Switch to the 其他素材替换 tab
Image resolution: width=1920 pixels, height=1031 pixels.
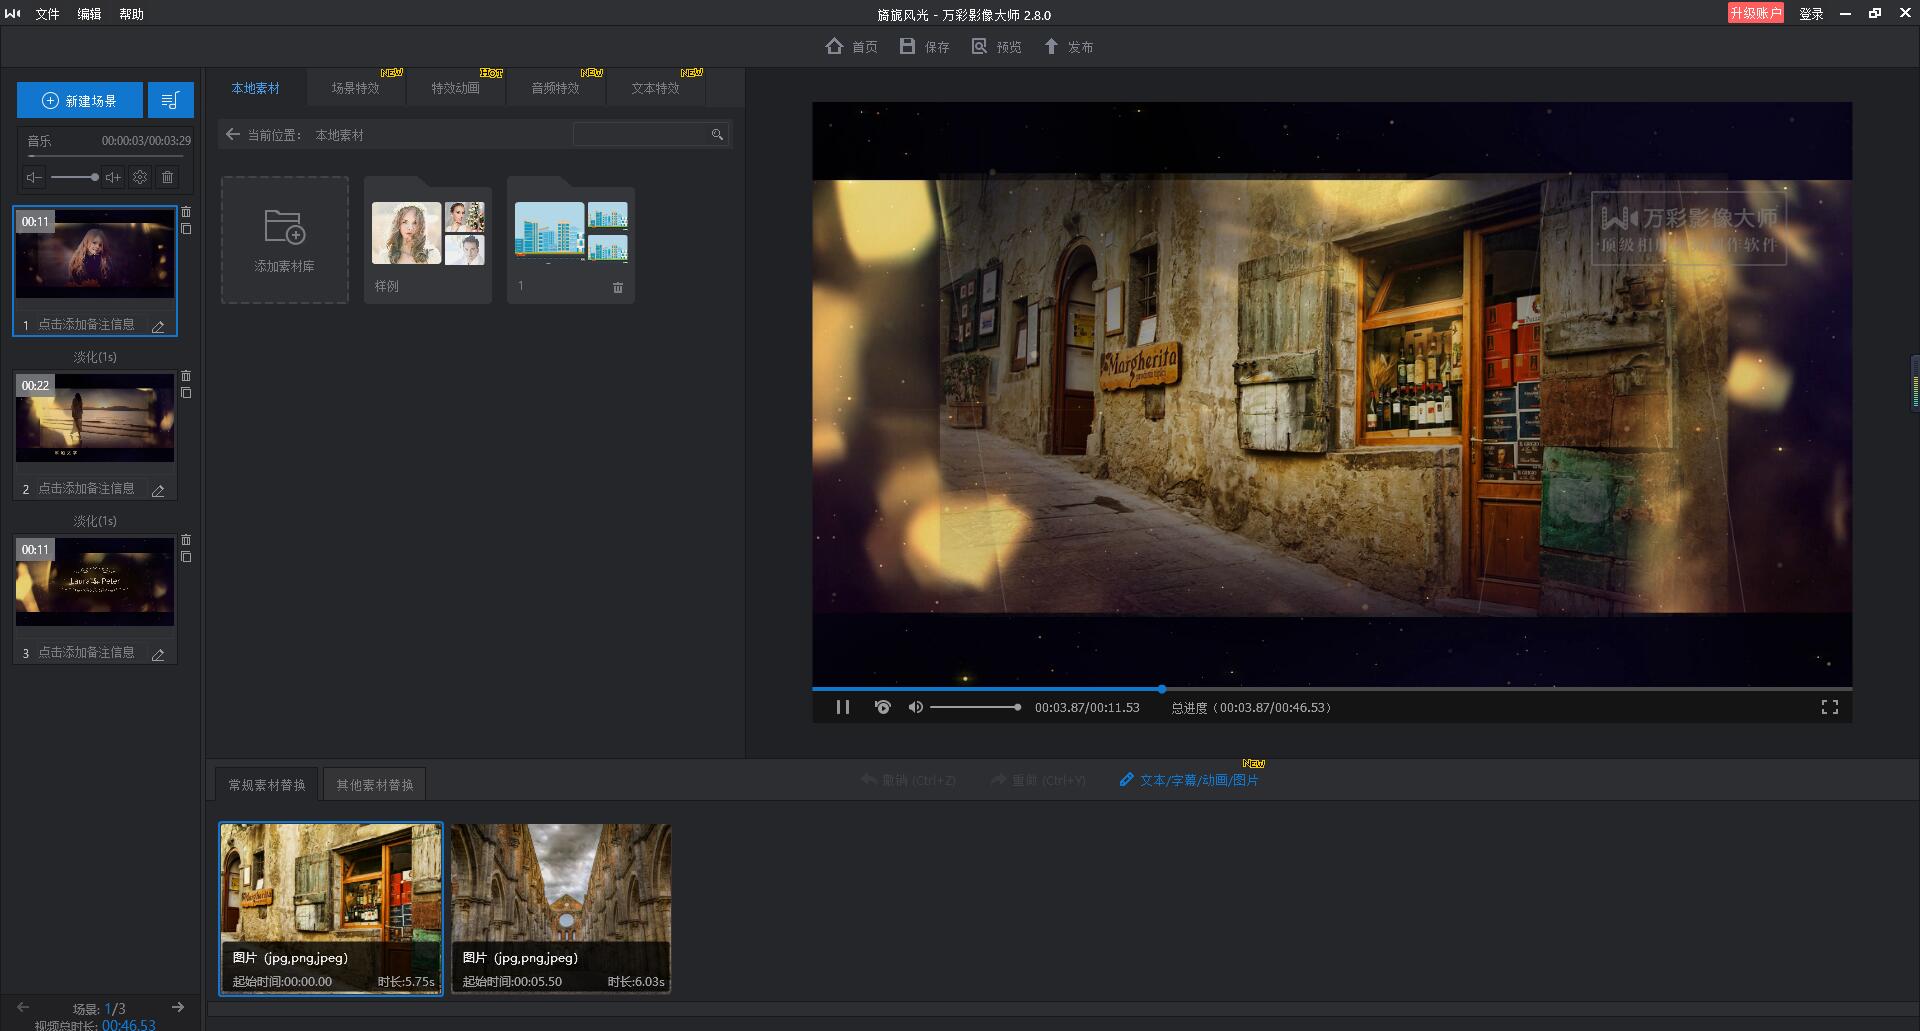375,785
